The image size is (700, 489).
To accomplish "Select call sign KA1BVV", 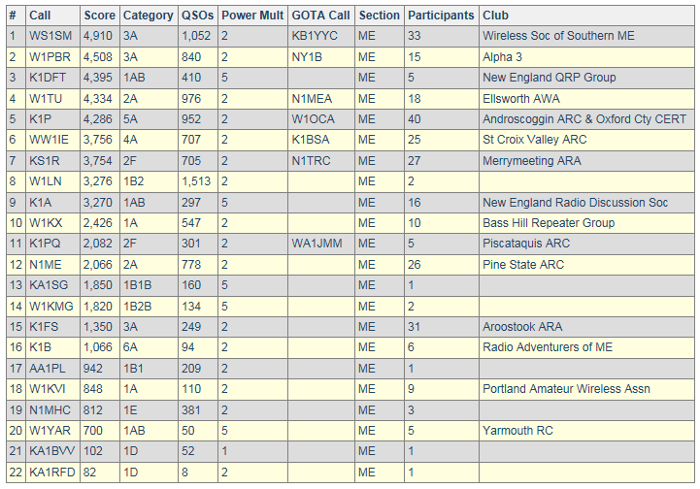I will click(52, 451).
